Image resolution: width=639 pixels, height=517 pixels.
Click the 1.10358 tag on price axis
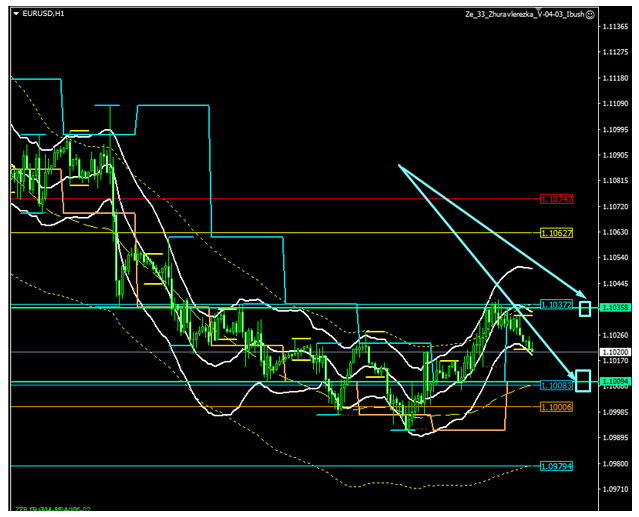(x=615, y=308)
